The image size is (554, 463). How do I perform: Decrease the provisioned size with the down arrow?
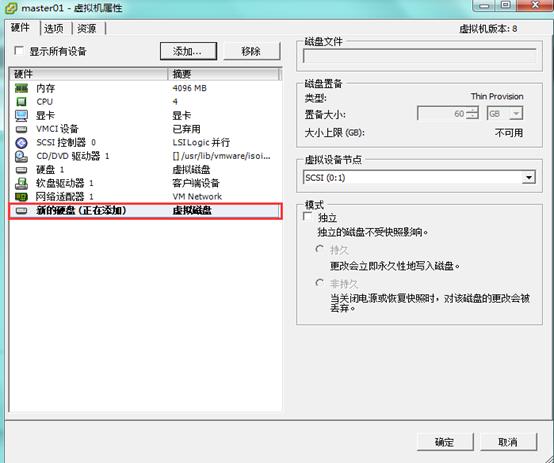472,117
